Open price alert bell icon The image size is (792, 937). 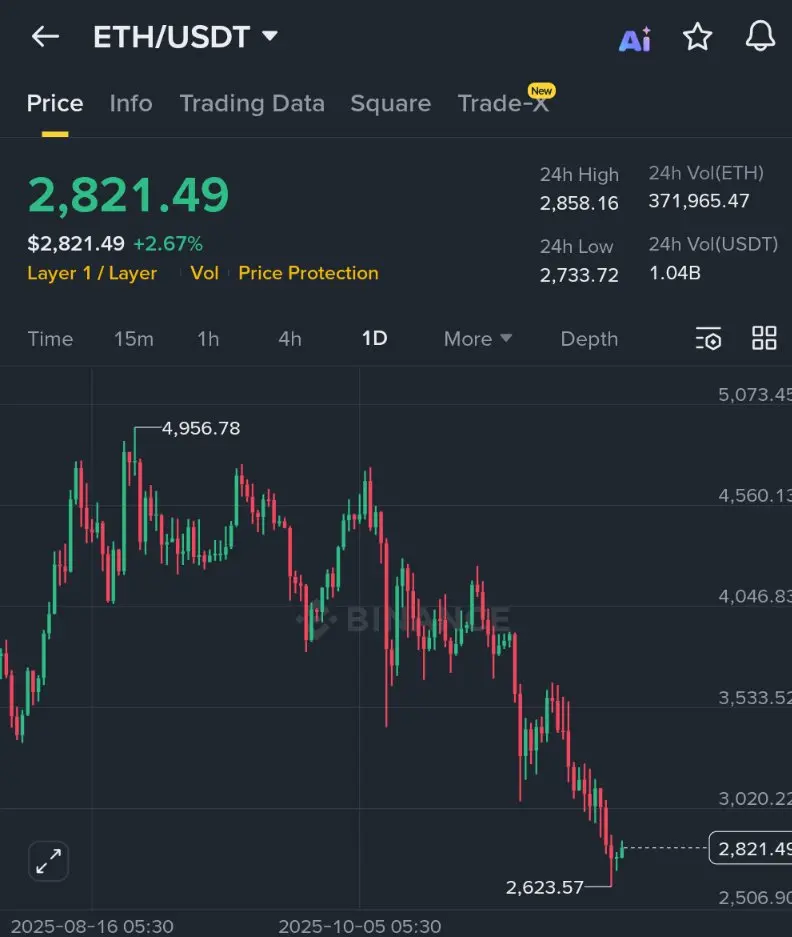point(761,37)
